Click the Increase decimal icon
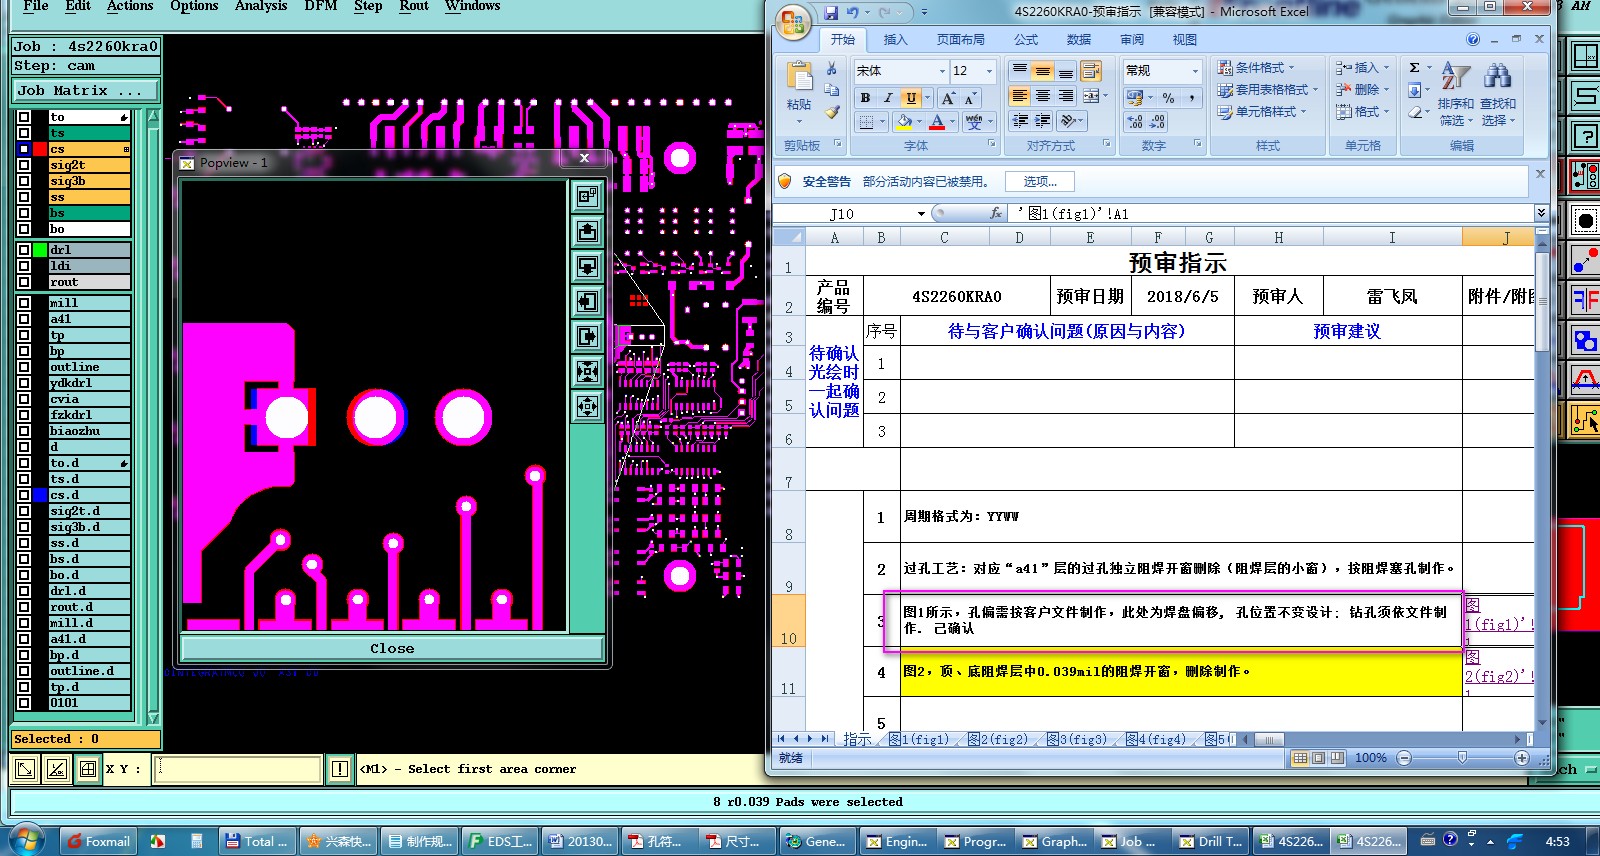 point(1135,121)
